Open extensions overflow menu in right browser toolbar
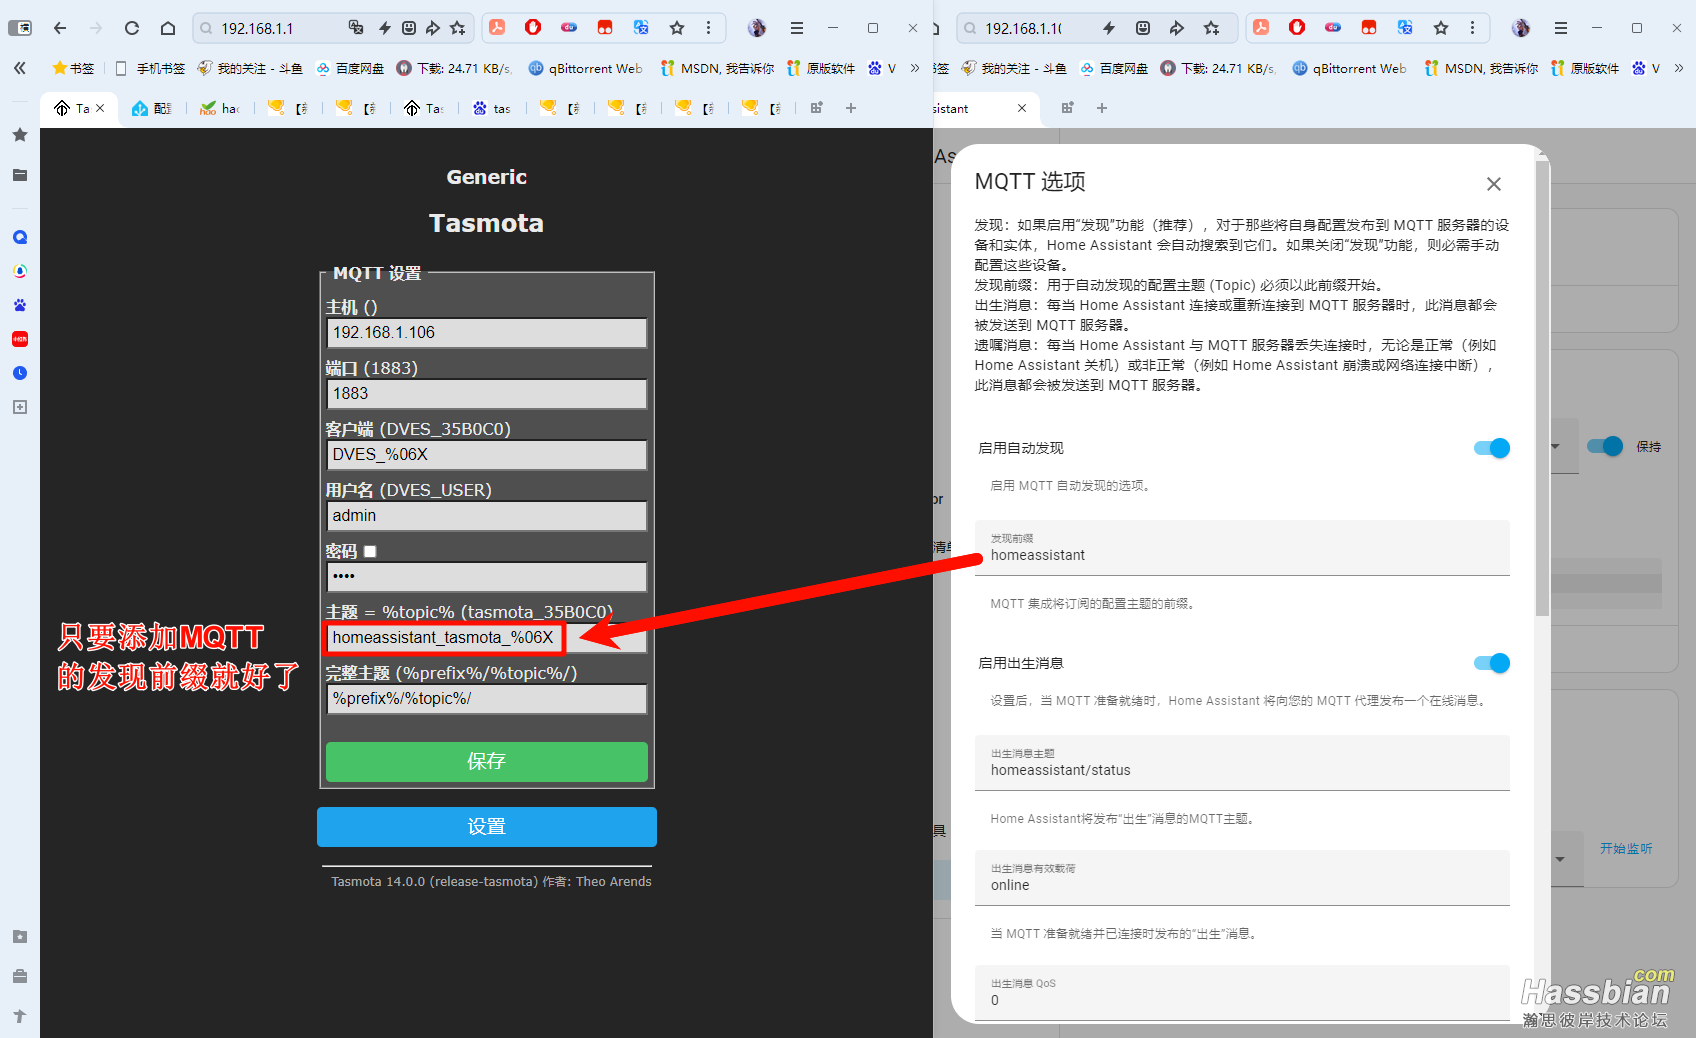This screenshot has width=1696, height=1038. [x=1472, y=28]
